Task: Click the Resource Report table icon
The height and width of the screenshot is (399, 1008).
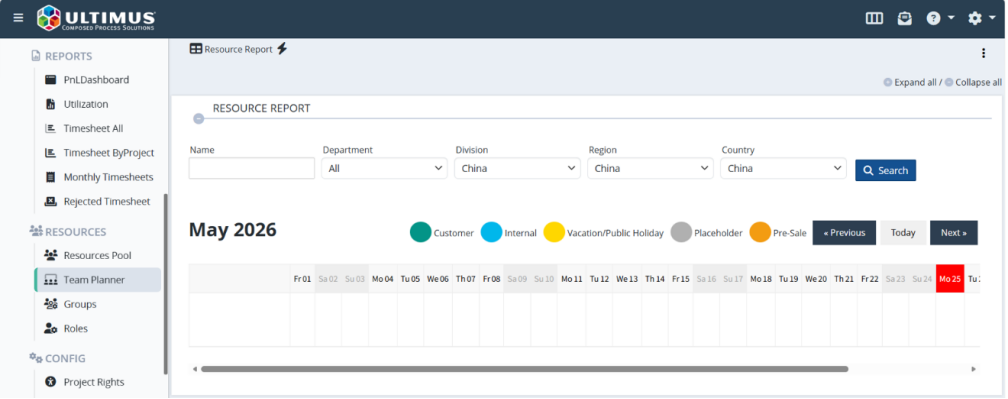Action: pos(196,49)
